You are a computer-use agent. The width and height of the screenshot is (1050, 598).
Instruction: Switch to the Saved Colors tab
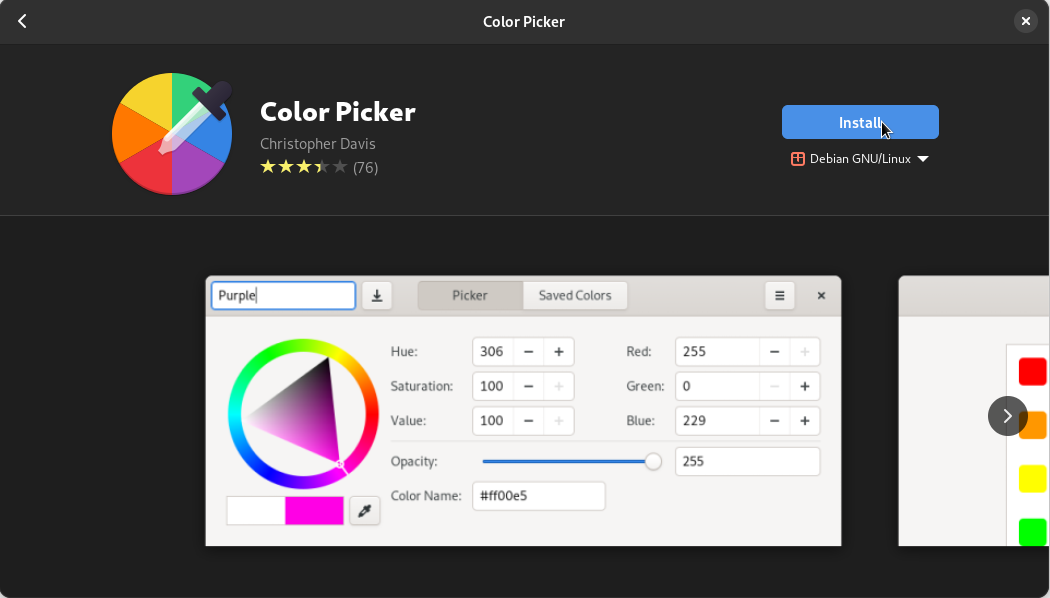point(574,295)
